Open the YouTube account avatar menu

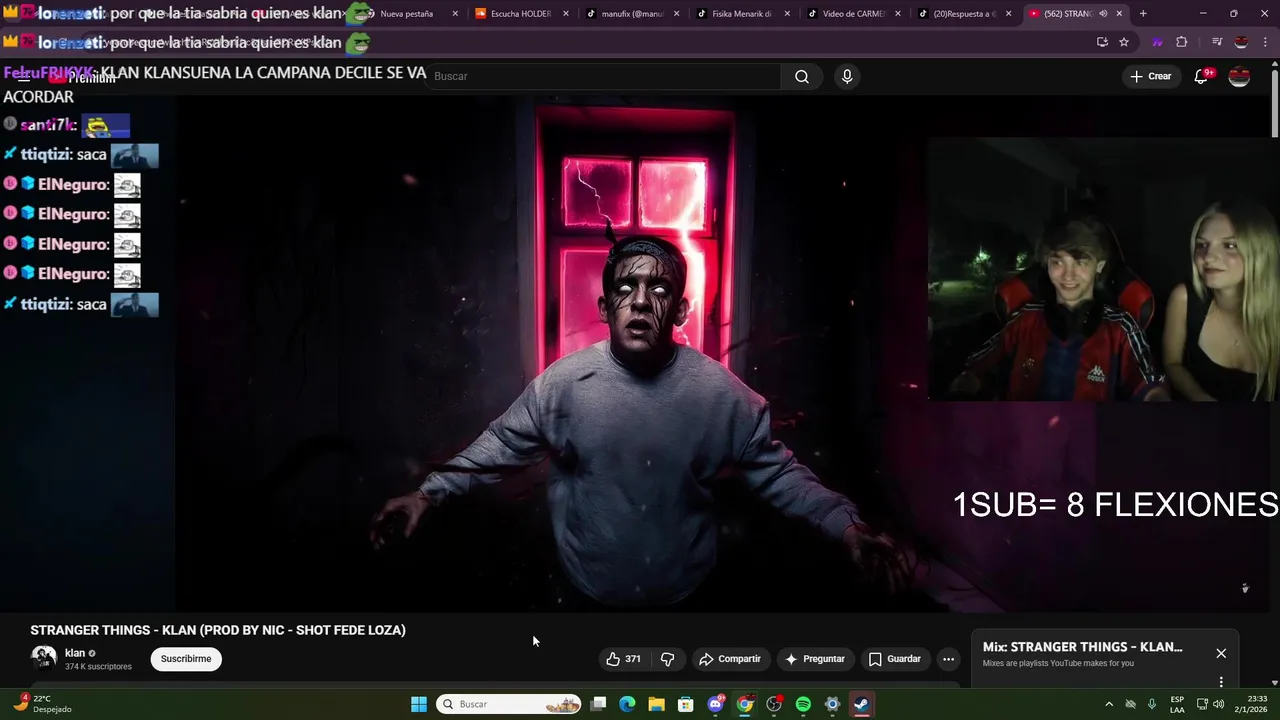point(1239,76)
